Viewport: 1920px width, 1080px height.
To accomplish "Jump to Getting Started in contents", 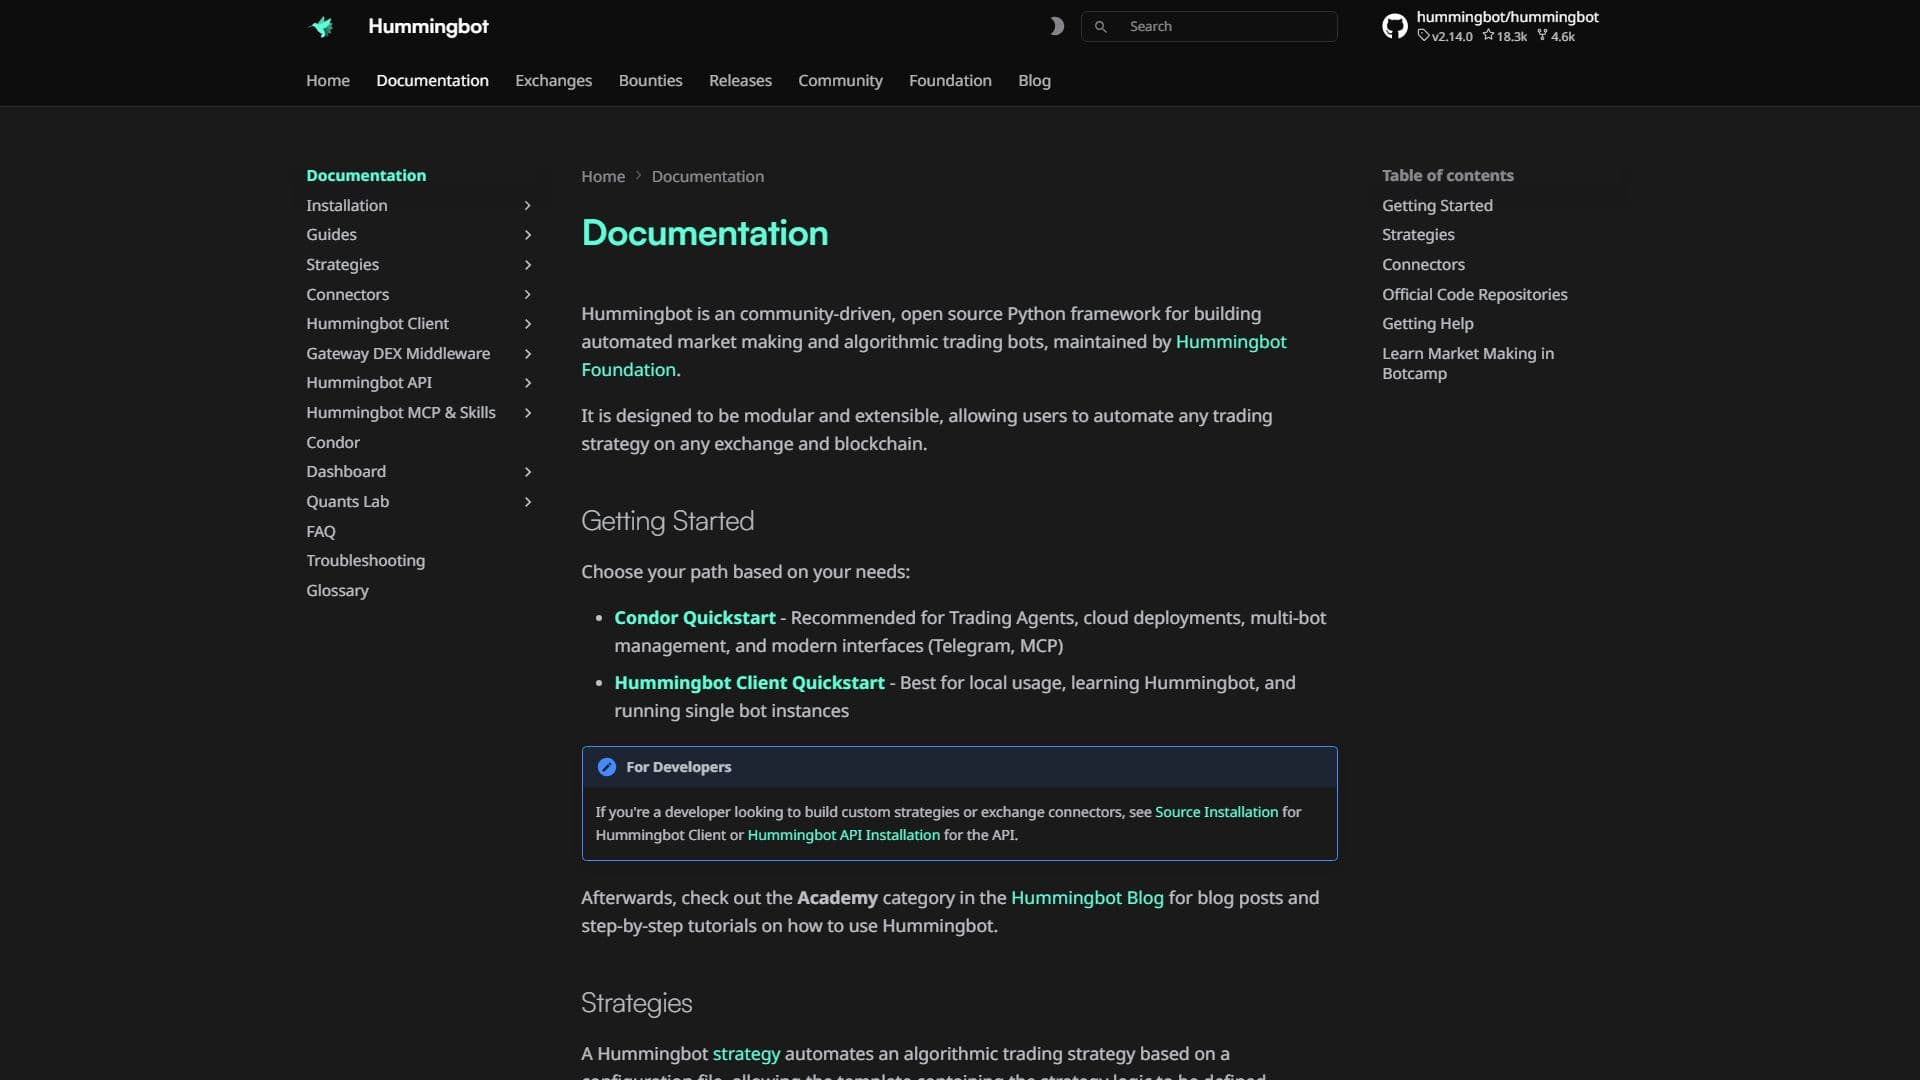I will [x=1437, y=205].
